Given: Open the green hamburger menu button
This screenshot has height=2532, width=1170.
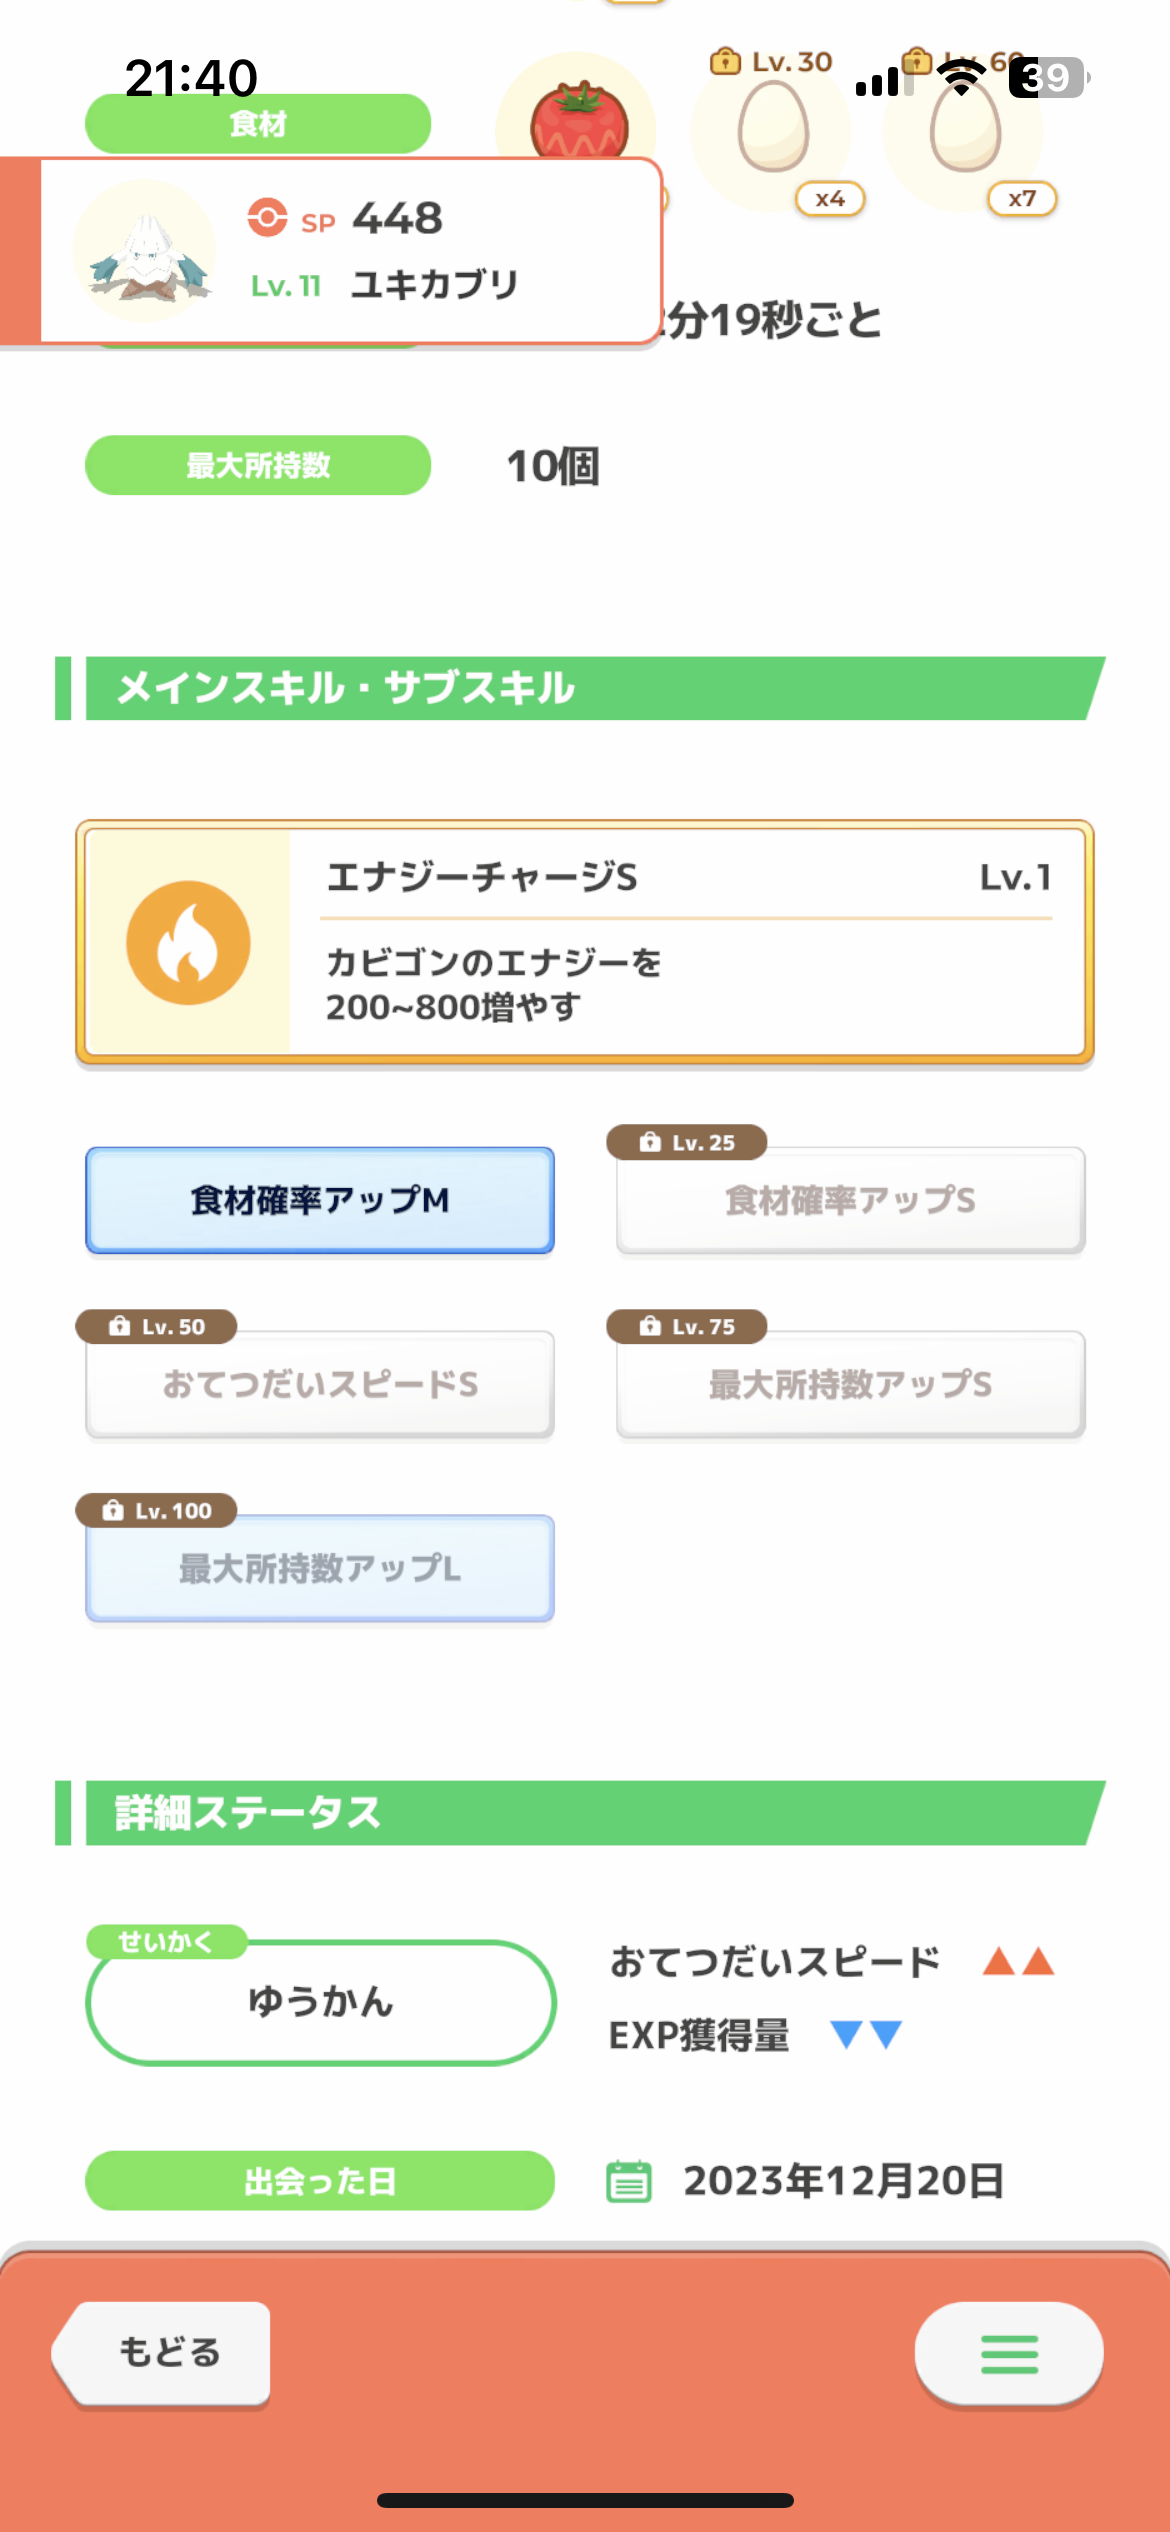Looking at the screenshot, I should click(1009, 2354).
